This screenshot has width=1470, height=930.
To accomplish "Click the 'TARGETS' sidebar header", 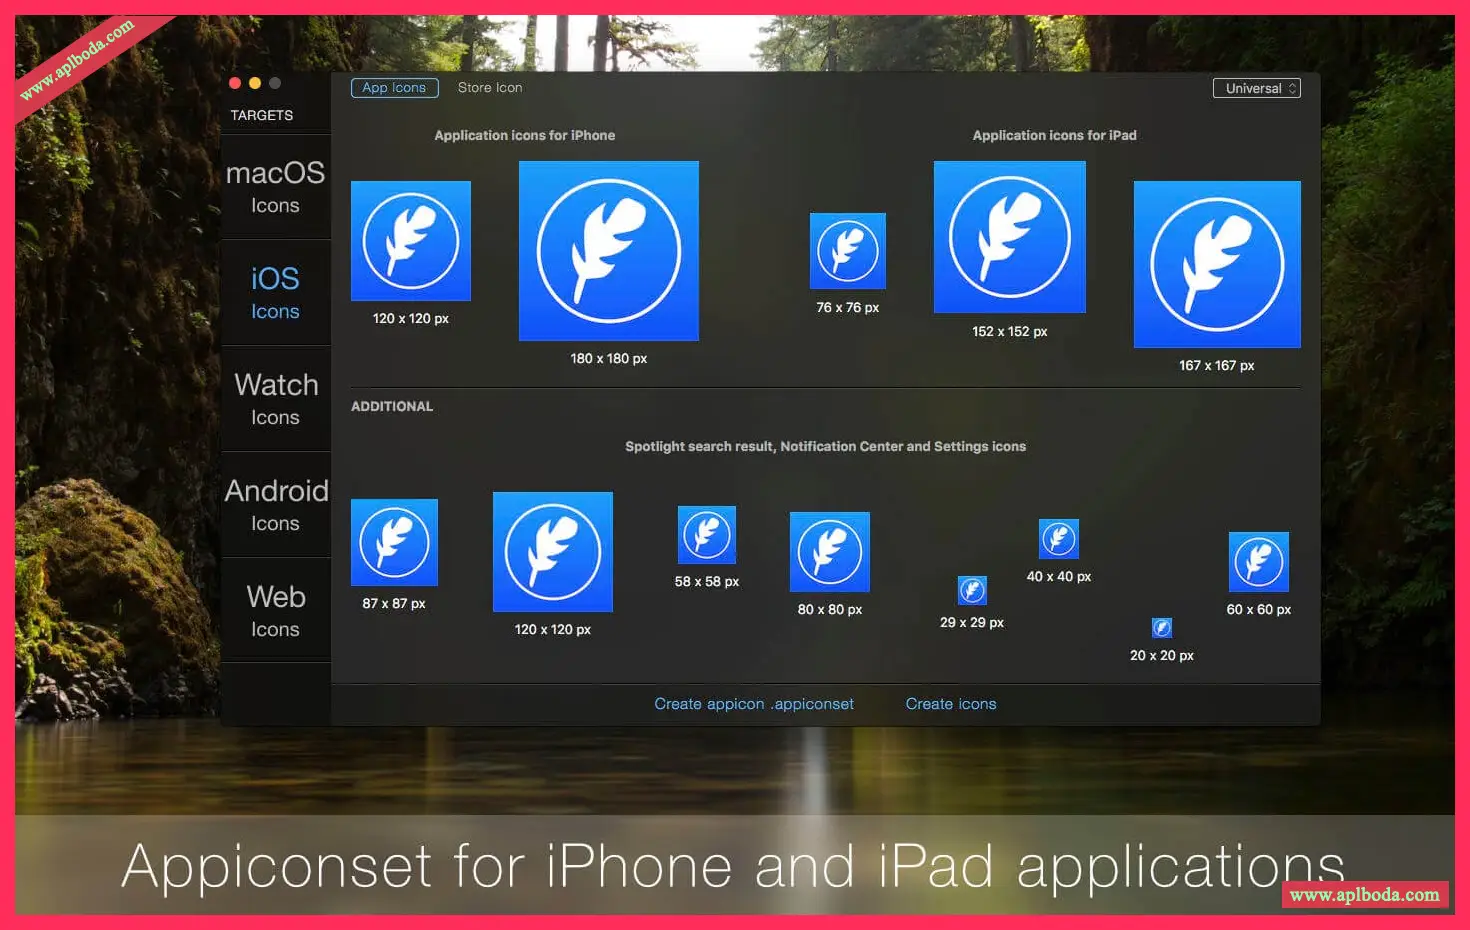I will [x=262, y=115].
